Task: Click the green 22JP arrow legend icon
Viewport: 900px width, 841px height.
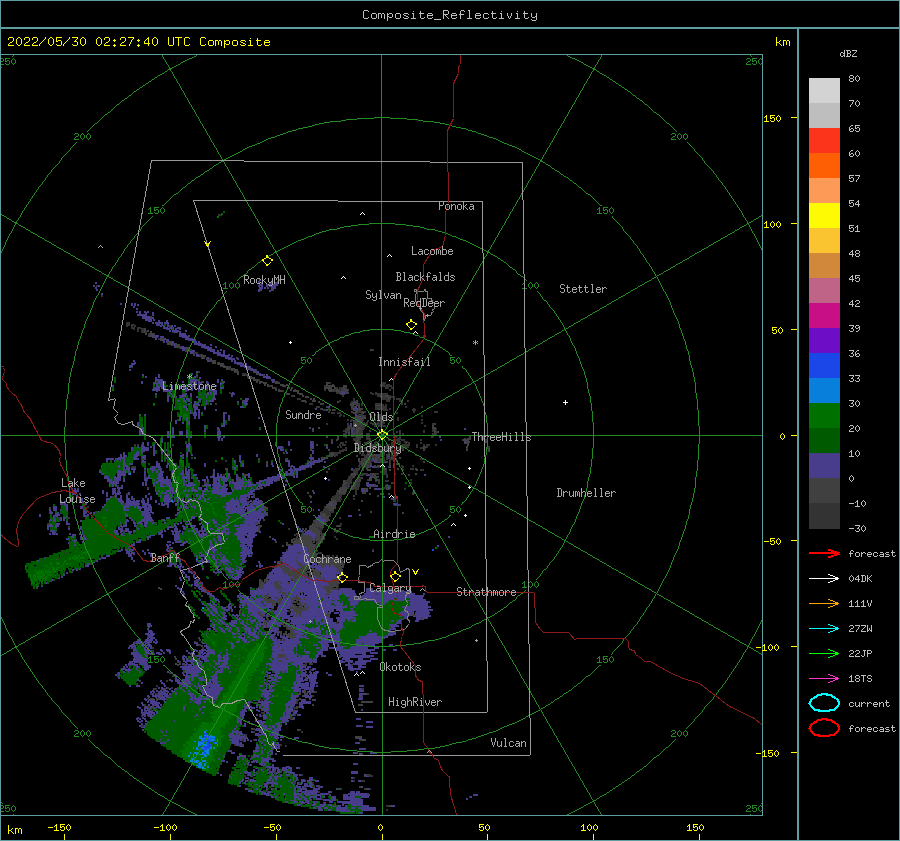Action: pyautogui.click(x=824, y=653)
